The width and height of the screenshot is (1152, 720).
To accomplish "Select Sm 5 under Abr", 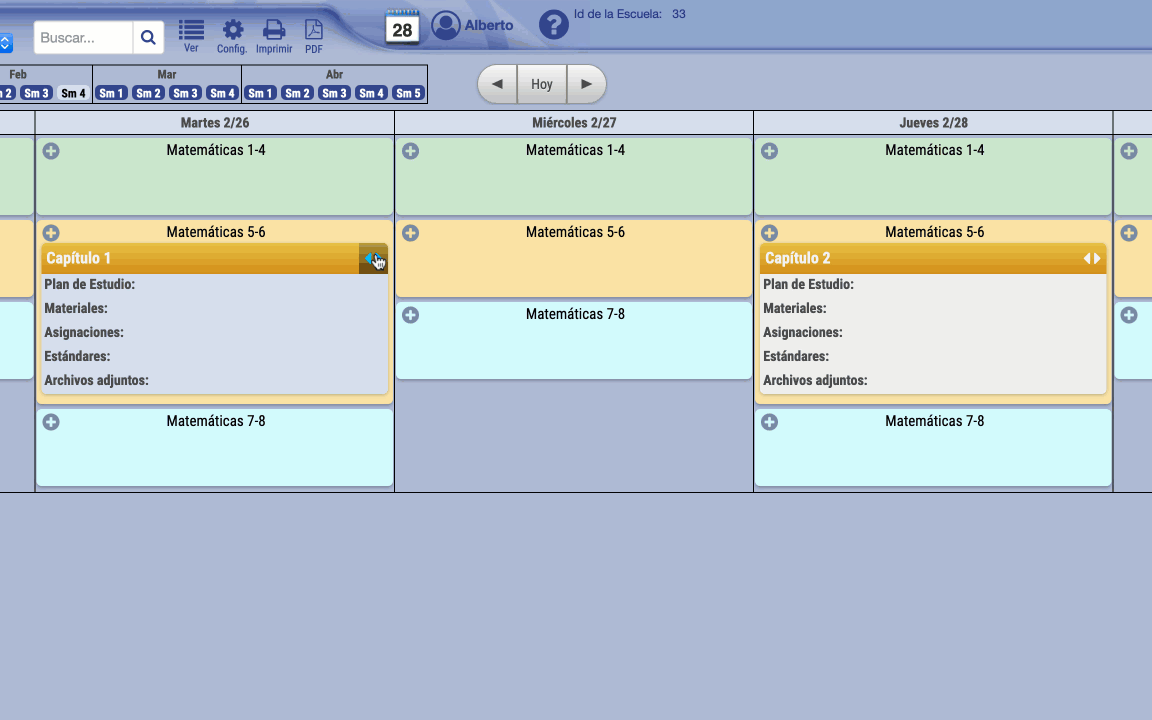I will (408, 93).
